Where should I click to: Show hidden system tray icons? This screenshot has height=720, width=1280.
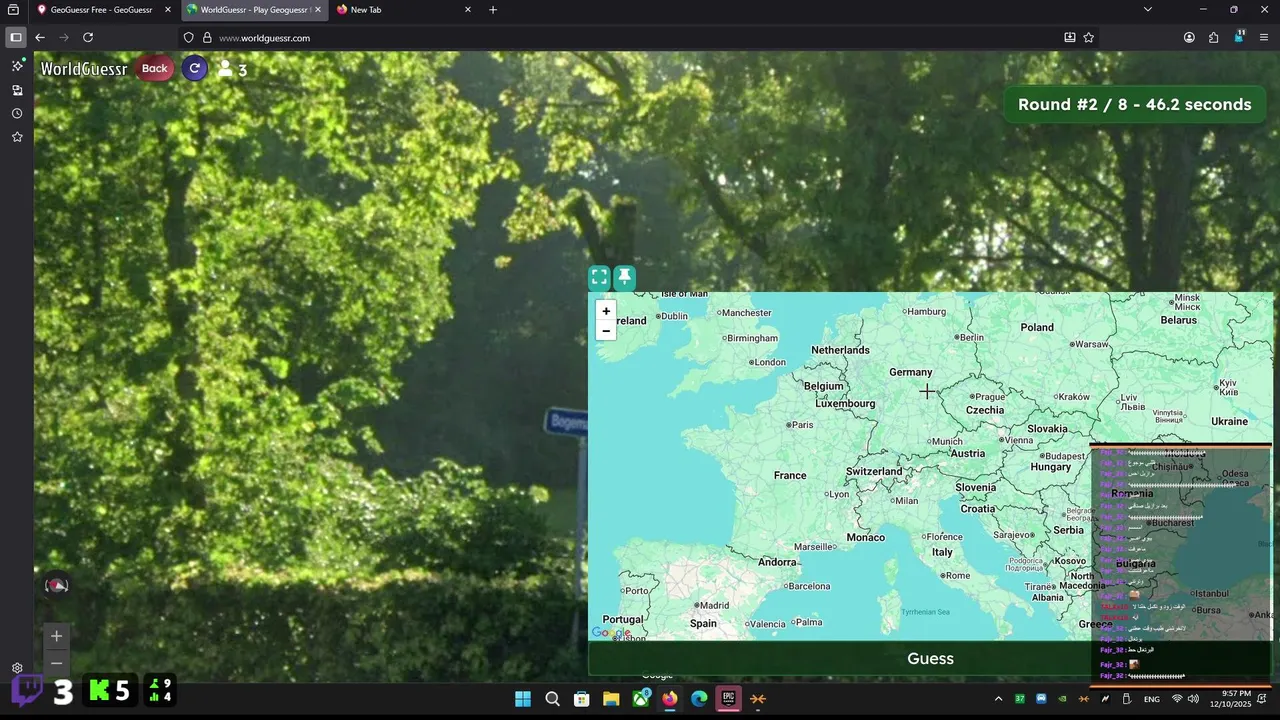click(x=998, y=698)
